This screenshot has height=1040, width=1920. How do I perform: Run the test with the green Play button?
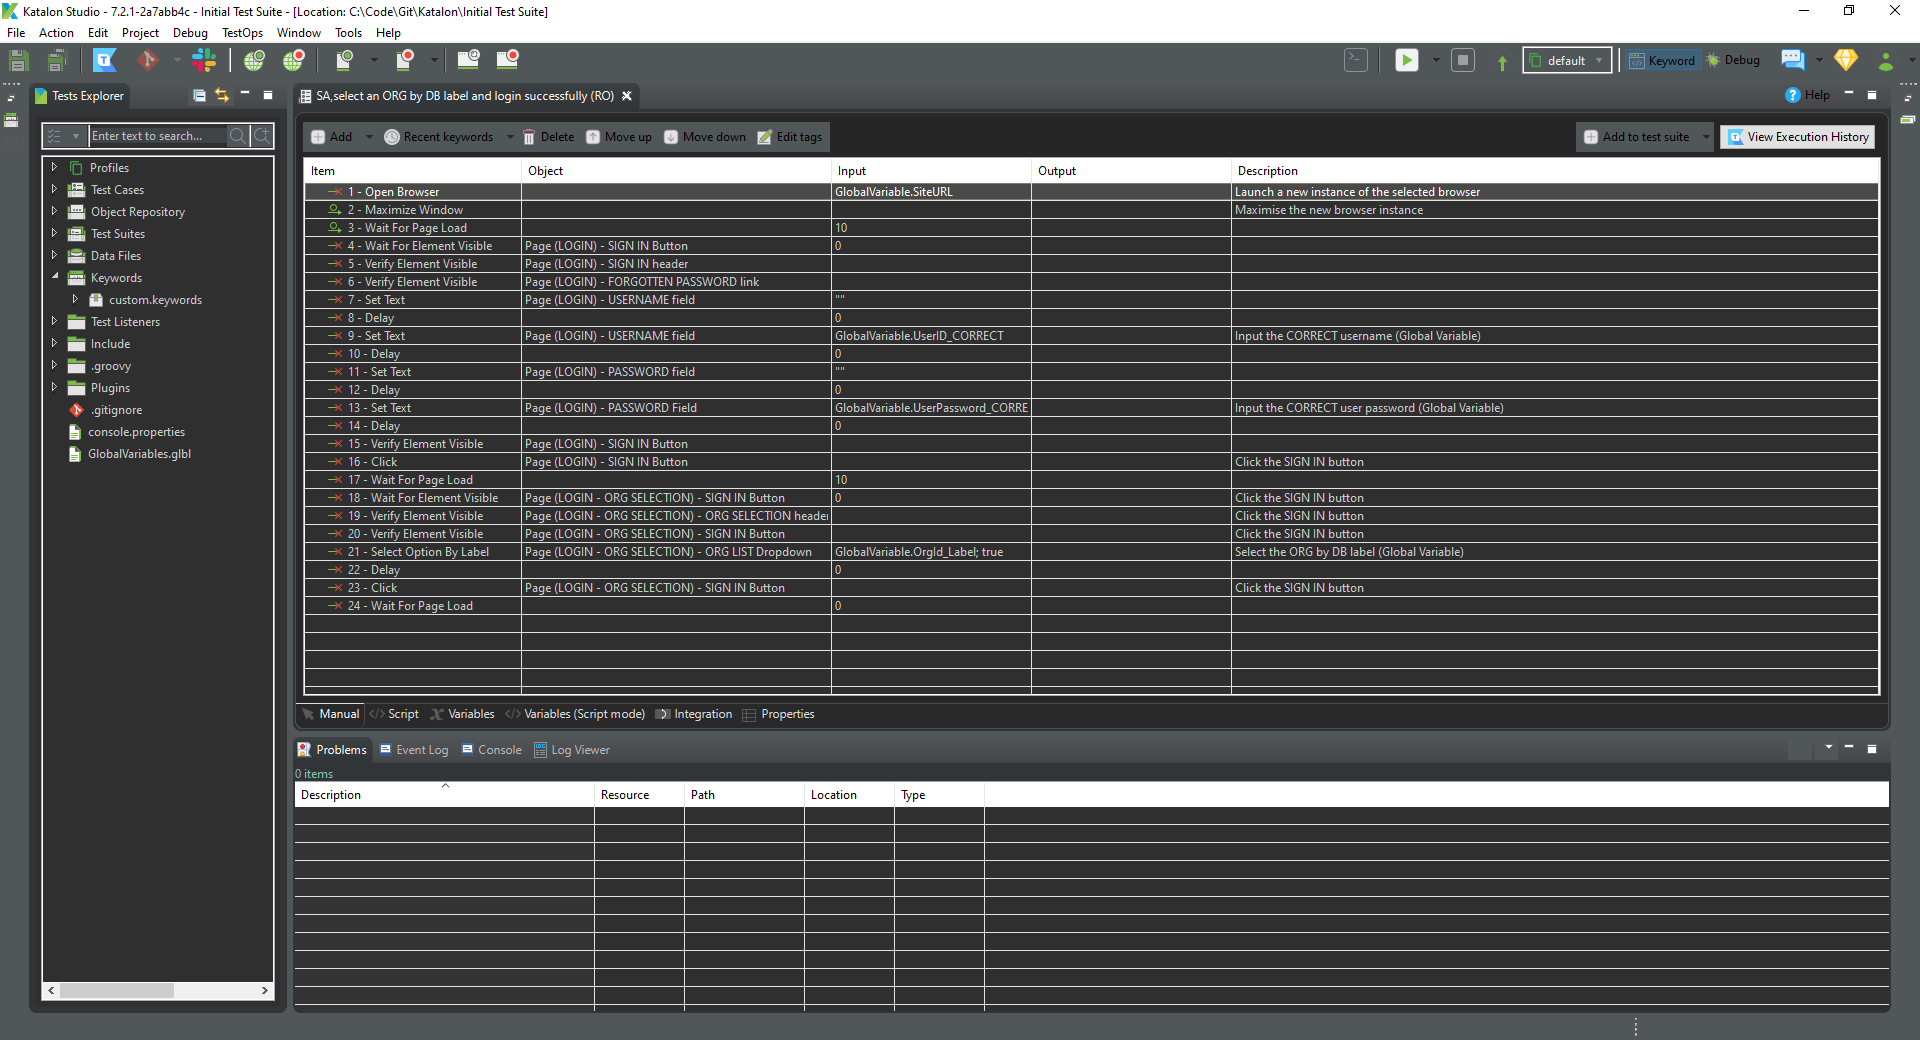click(1407, 60)
